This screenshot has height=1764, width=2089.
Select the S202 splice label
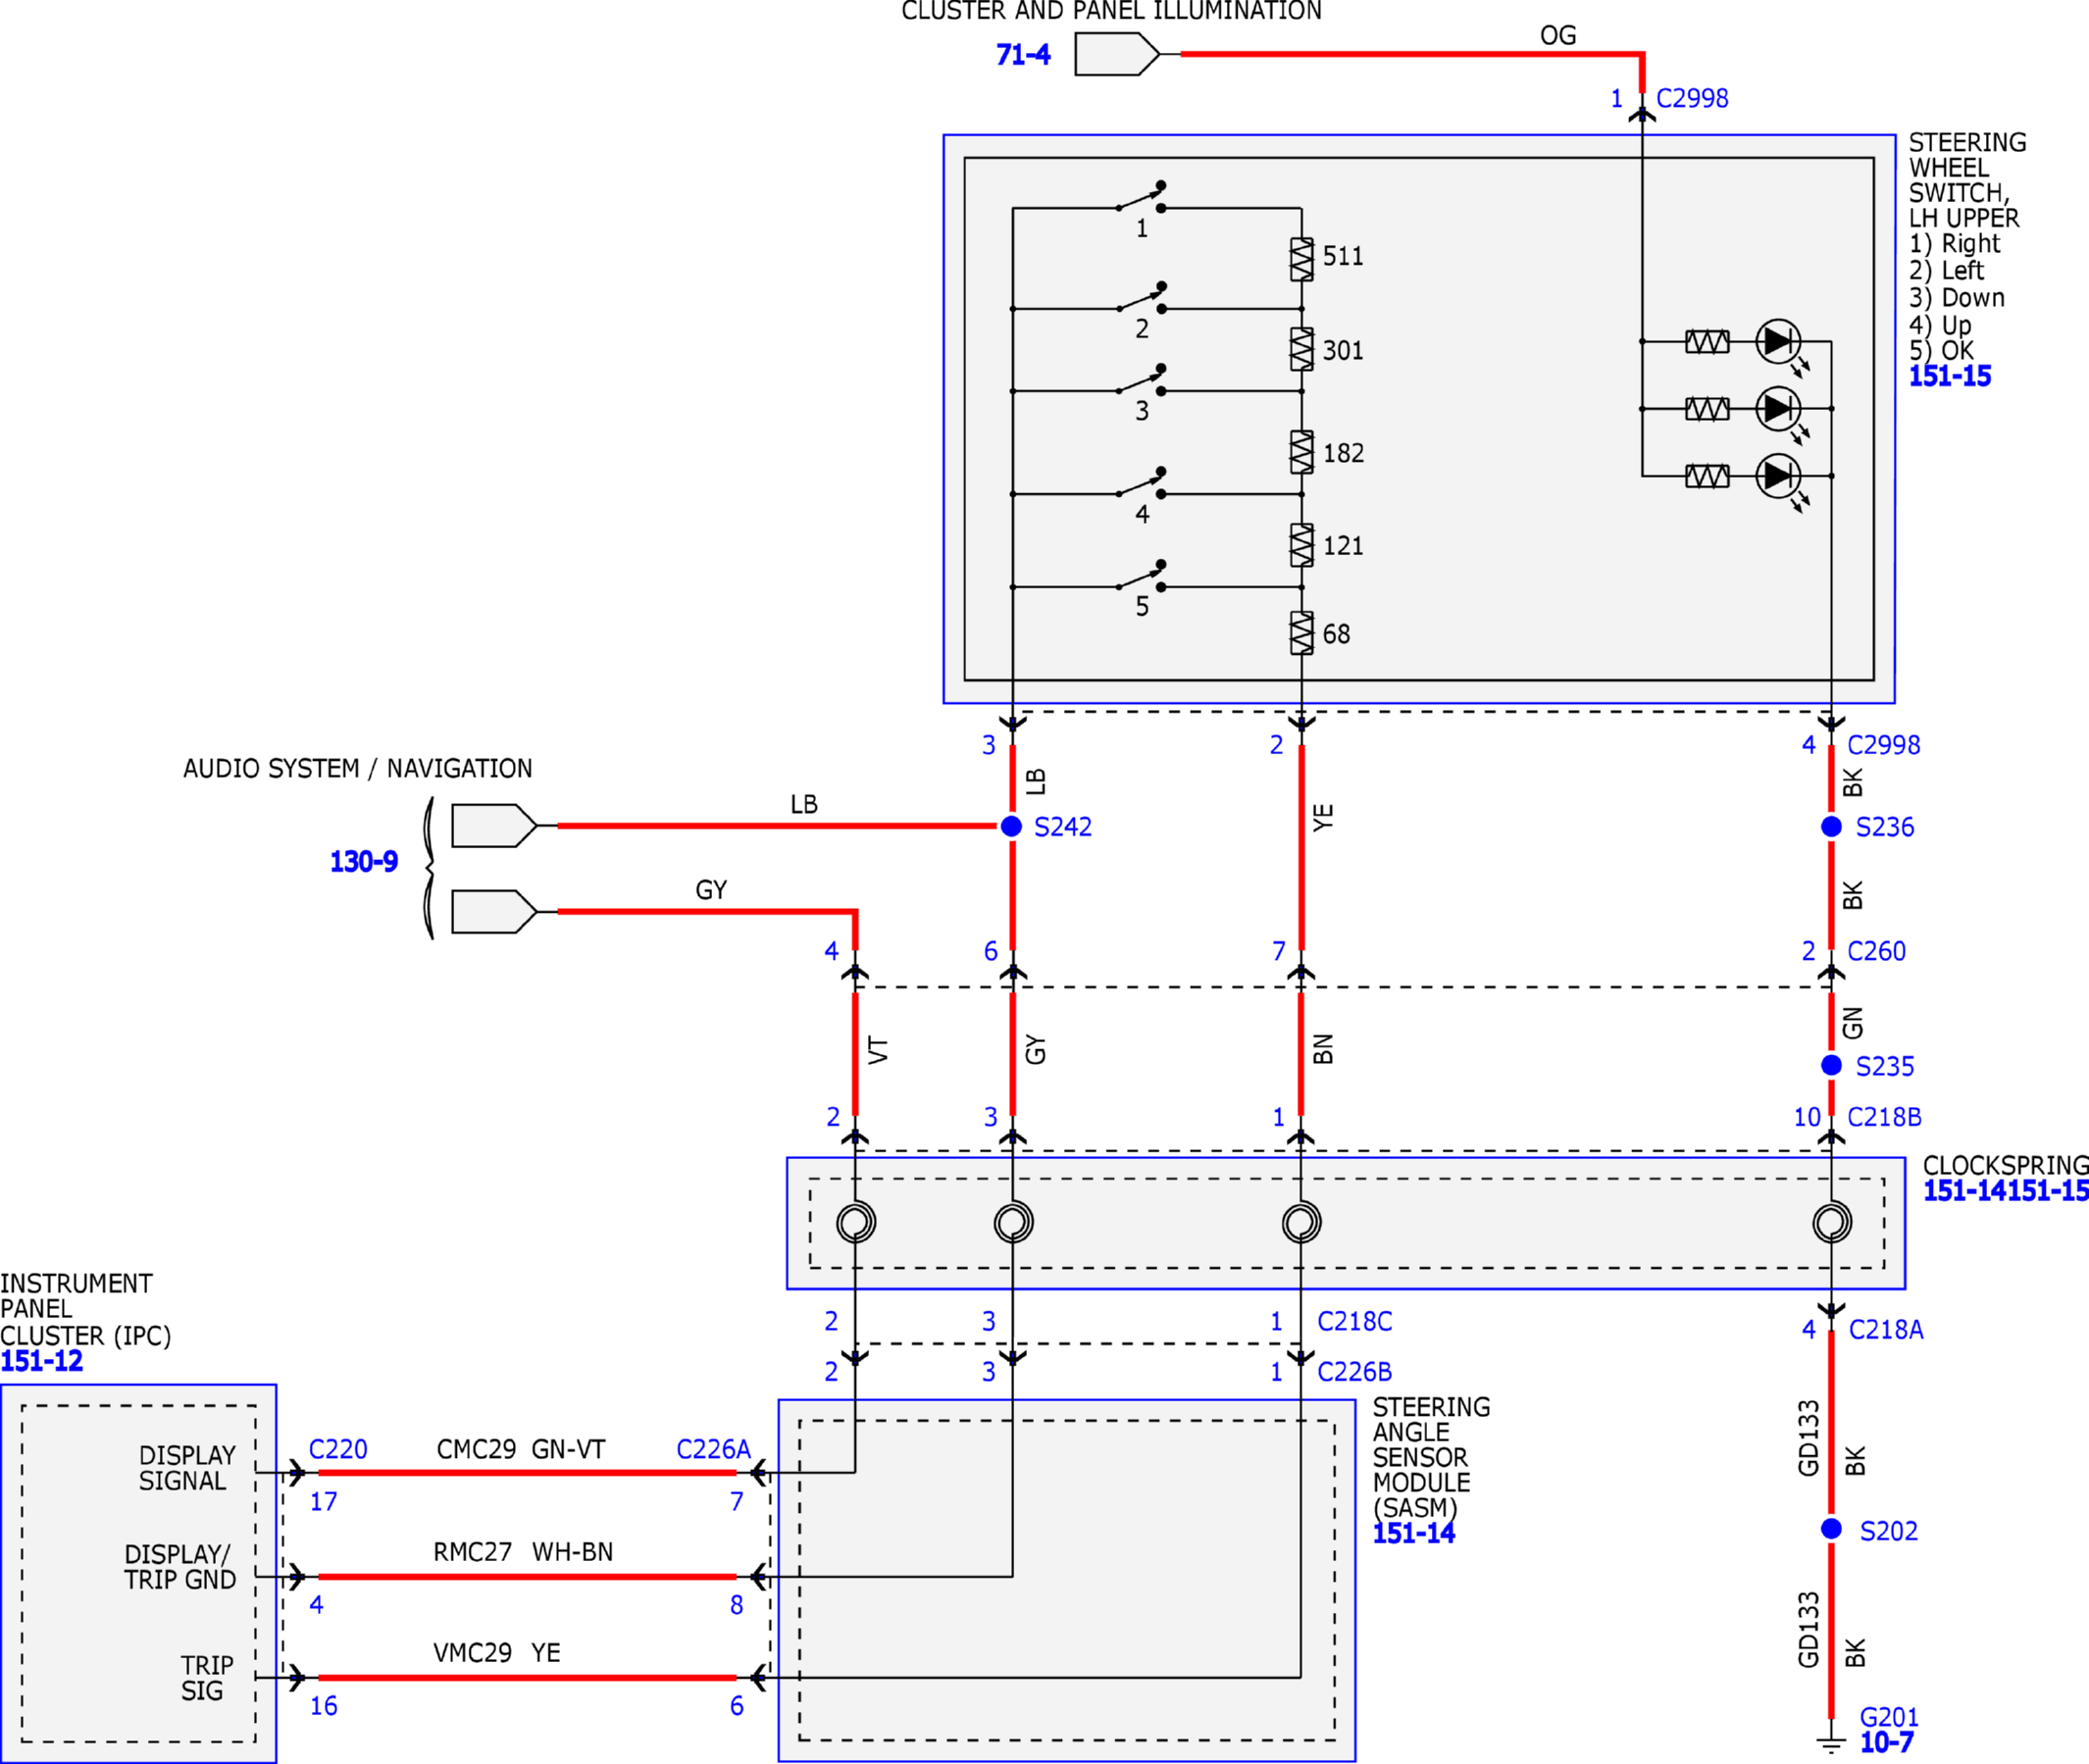point(1888,1531)
